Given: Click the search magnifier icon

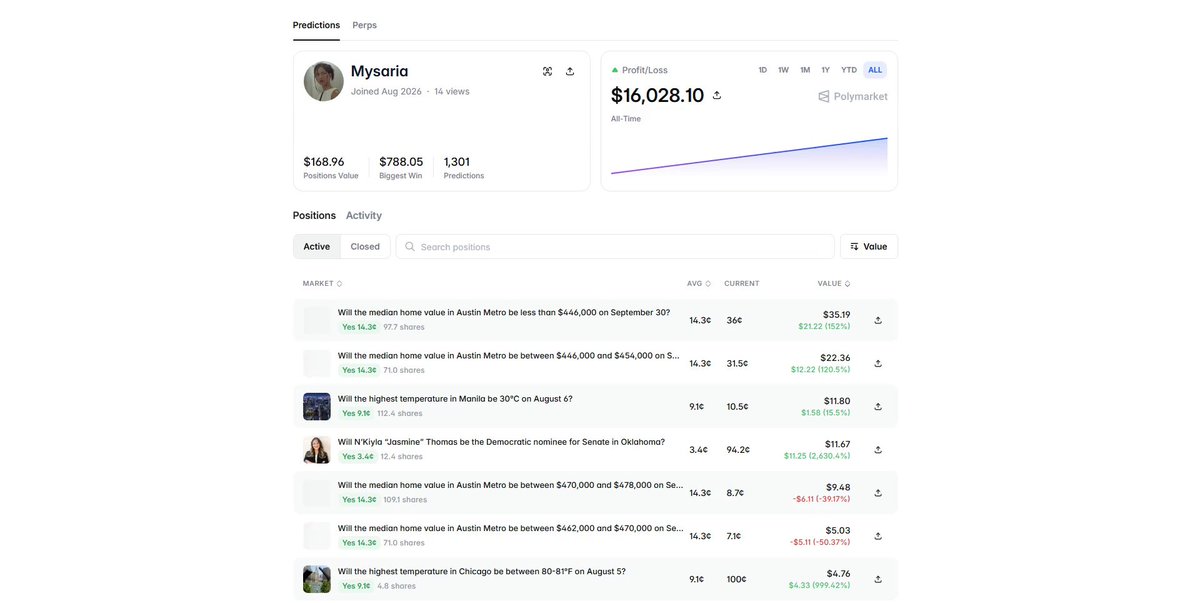Looking at the screenshot, I should pyautogui.click(x=410, y=246).
